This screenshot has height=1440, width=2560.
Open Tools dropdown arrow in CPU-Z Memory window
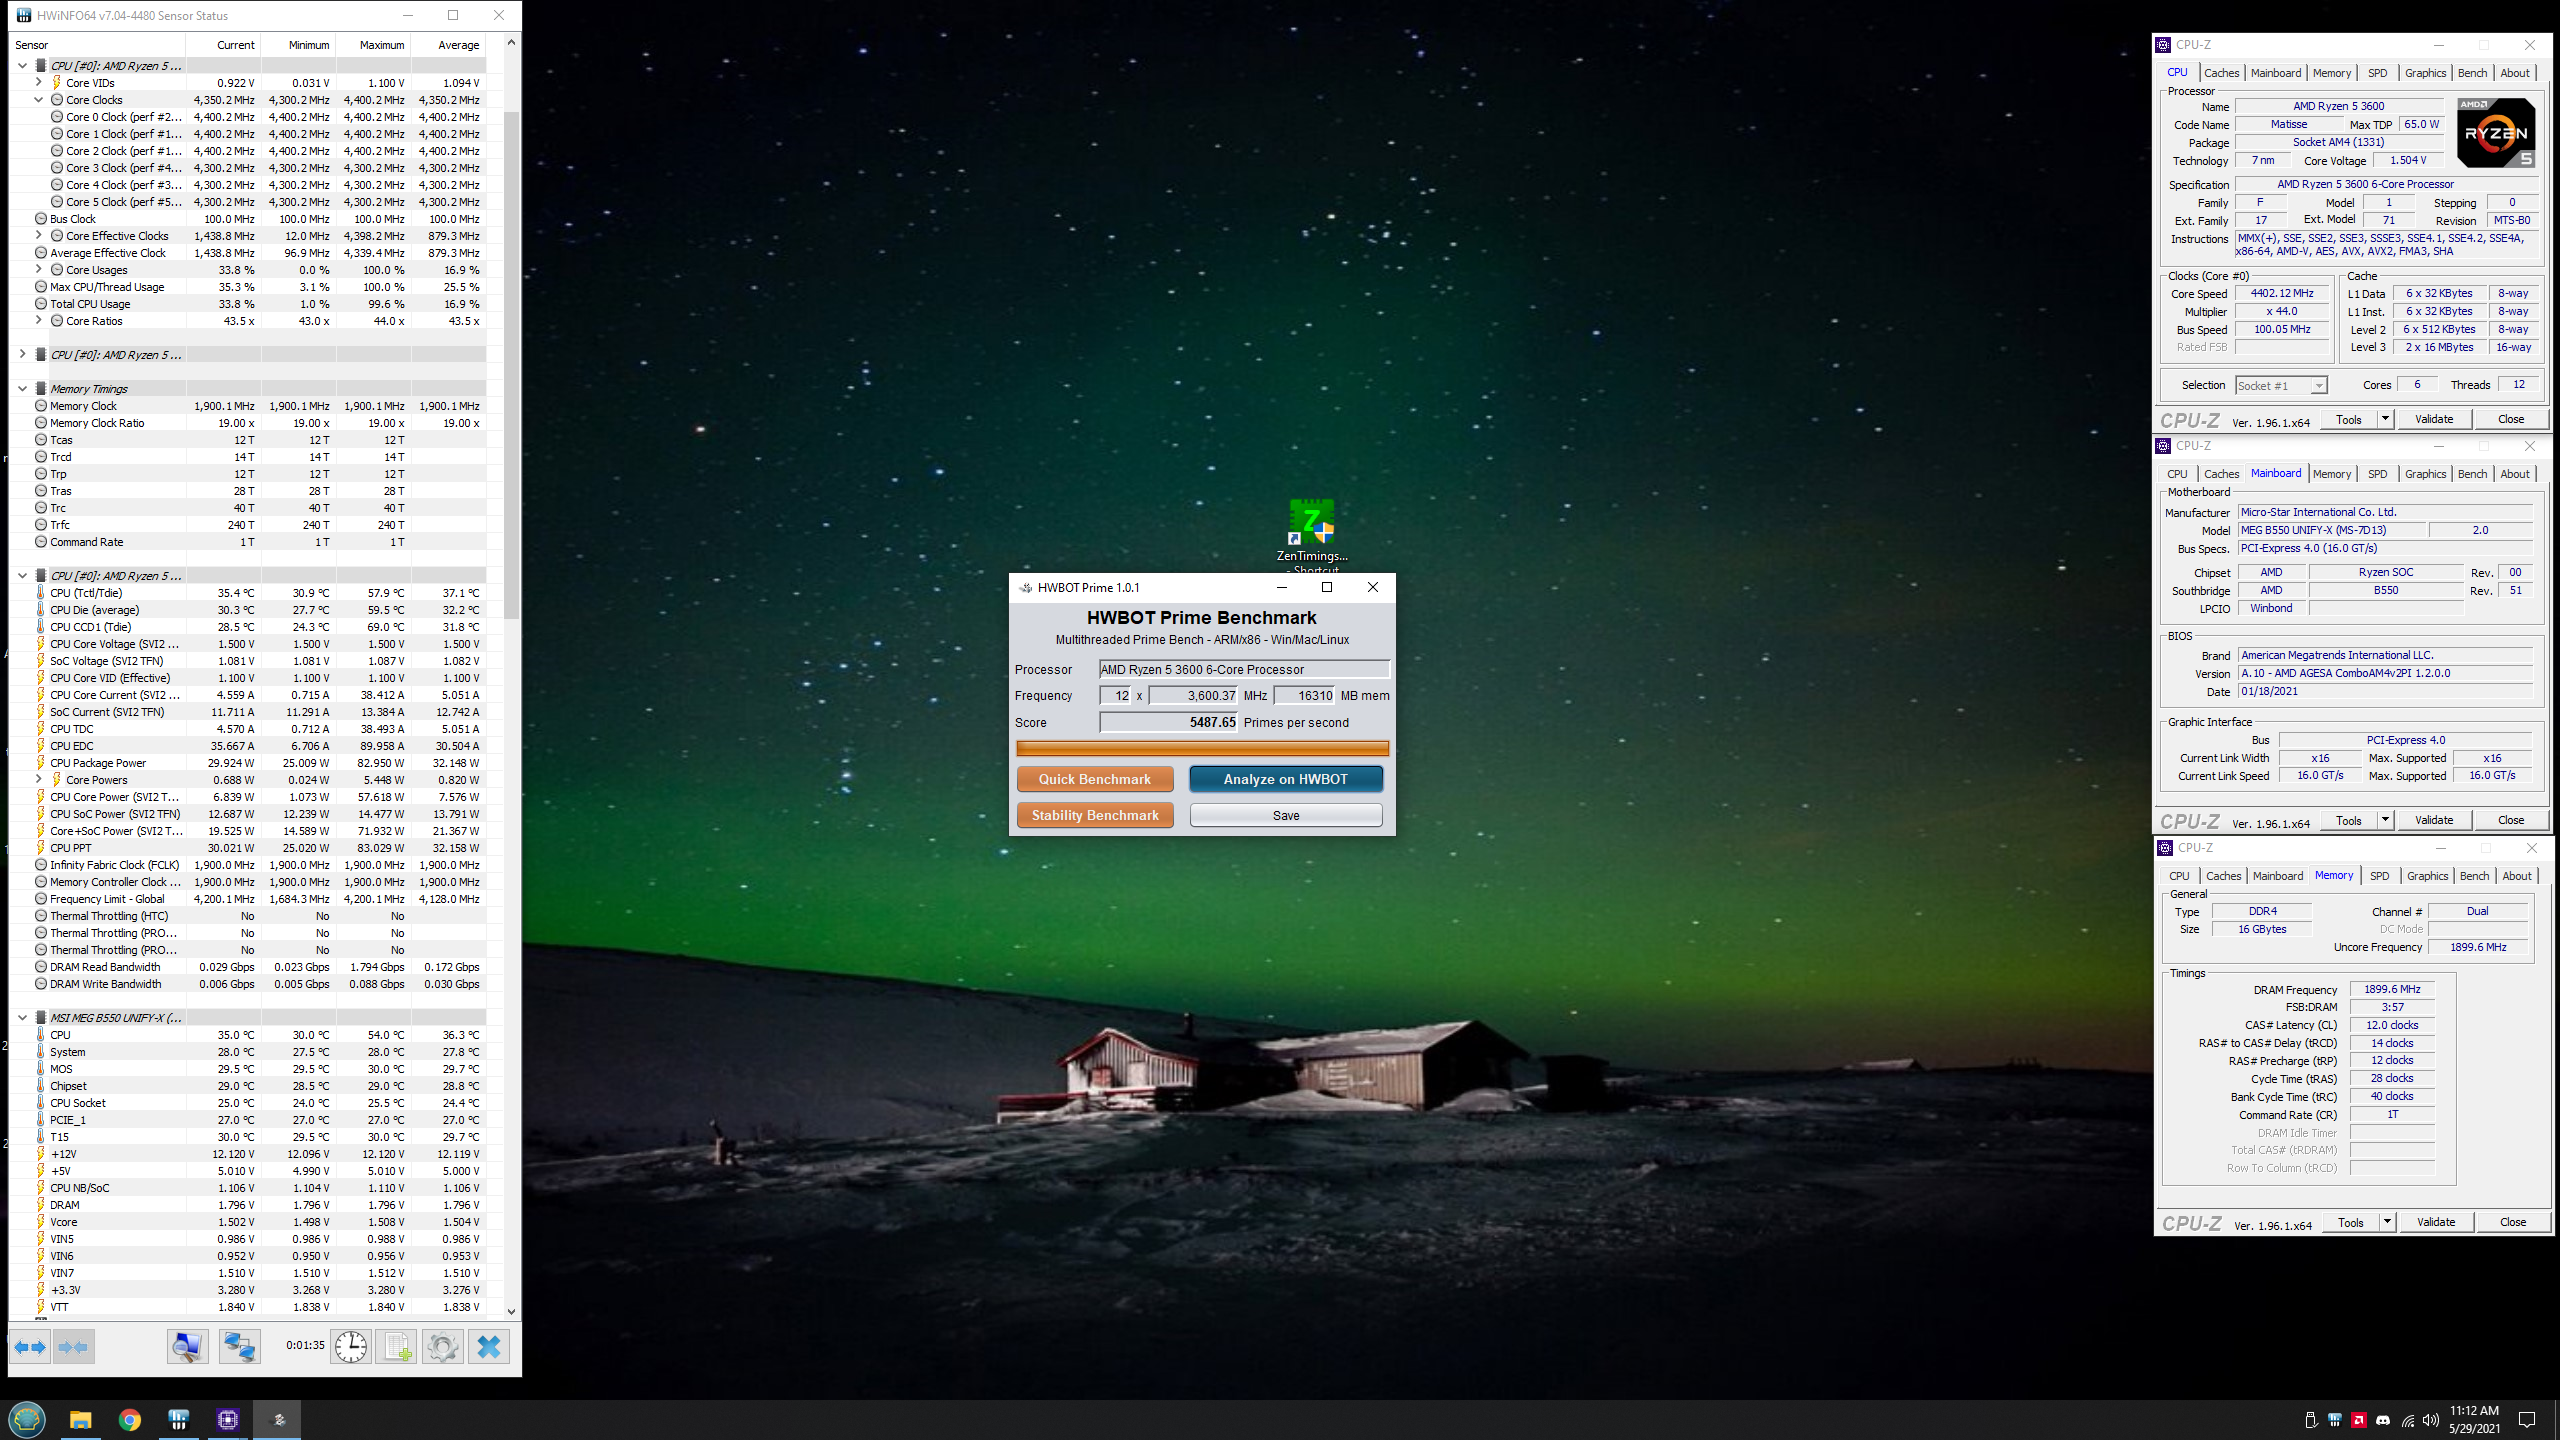[2387, 1222]
